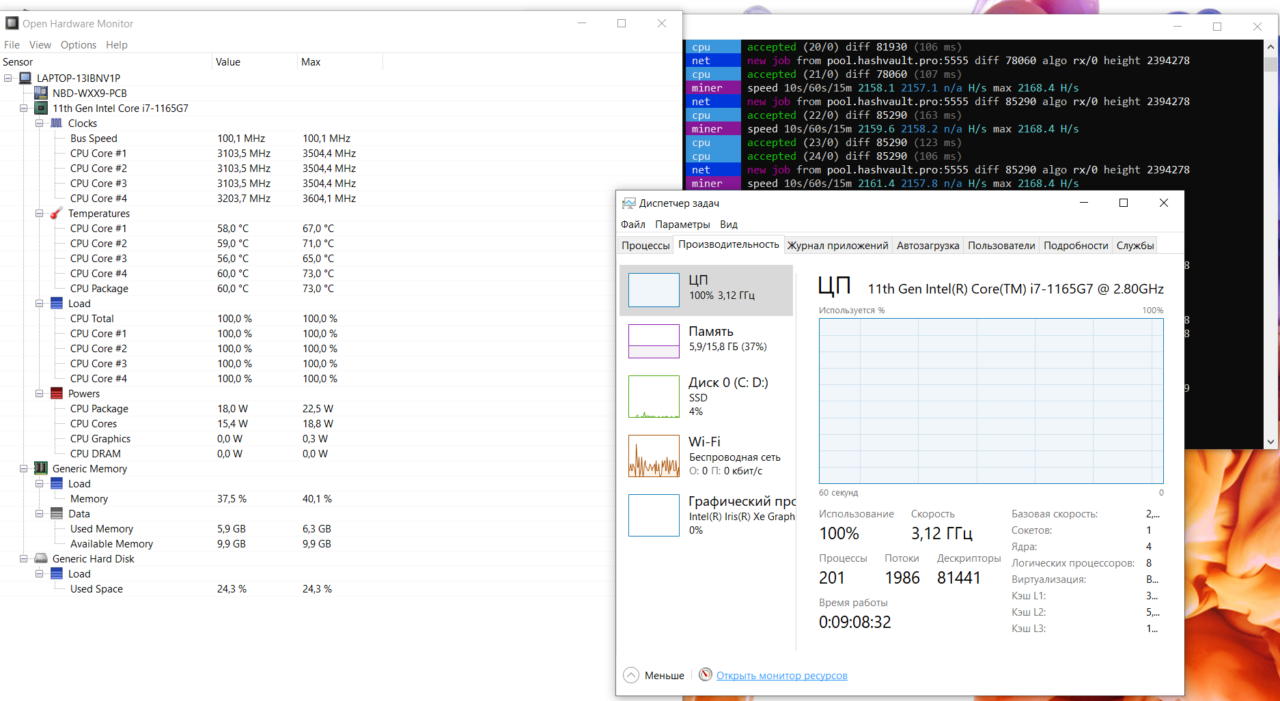Click the Open Hardware Monitor title bar icon
Viewport: 1280px width, 701px height.
click(11, 23)
